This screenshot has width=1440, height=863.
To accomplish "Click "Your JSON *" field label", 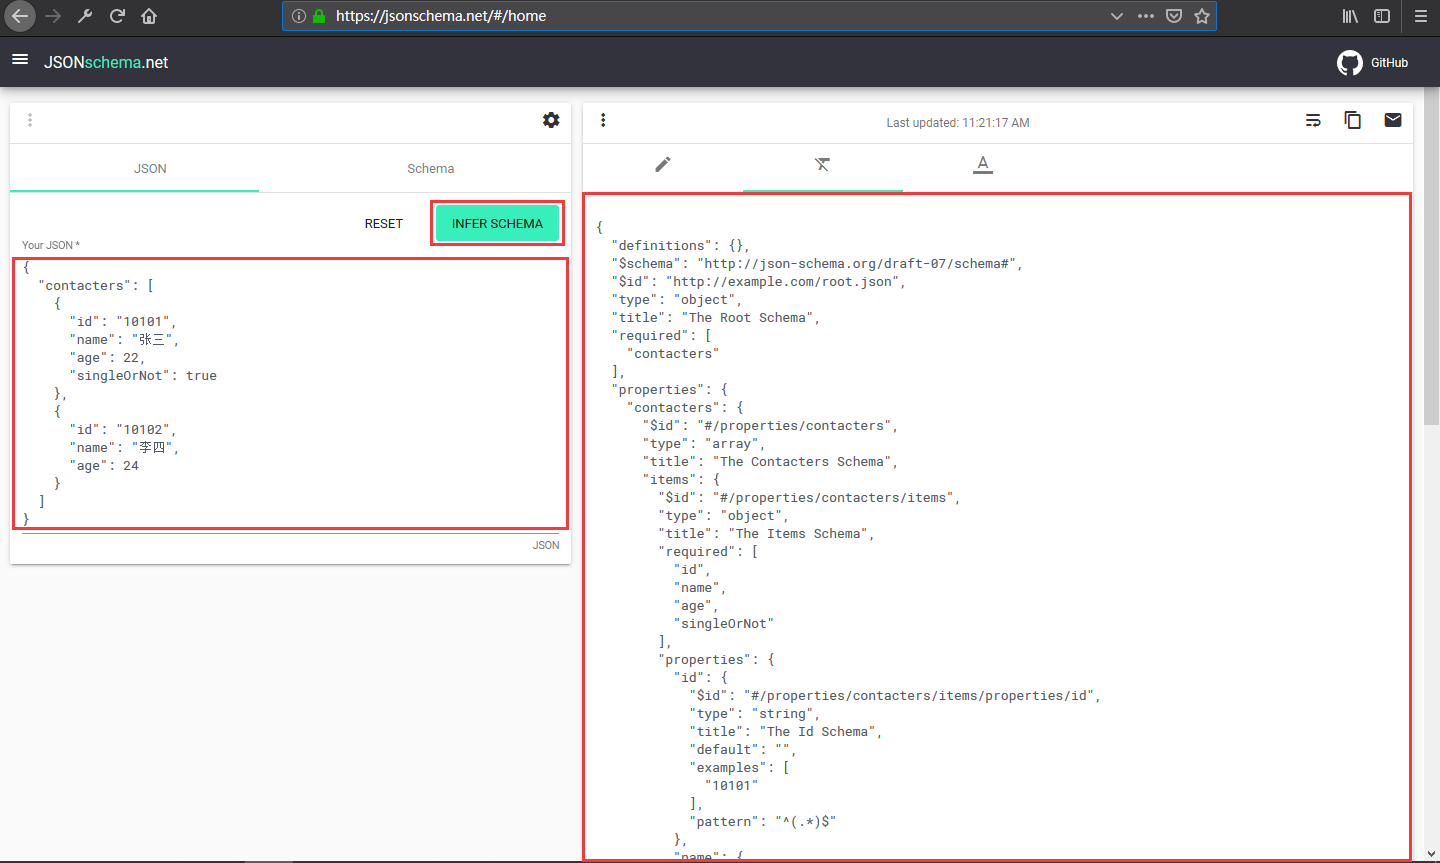I will click(x=51, y=245).
